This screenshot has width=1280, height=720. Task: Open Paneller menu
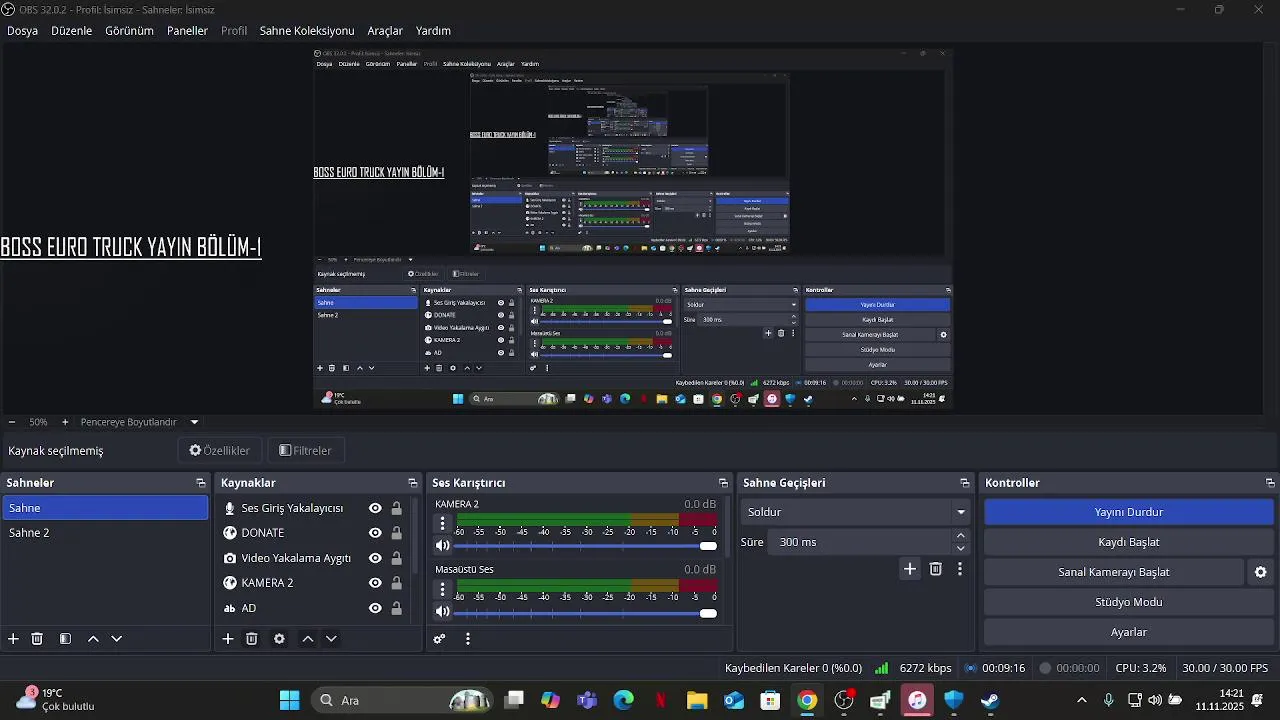point(187,31)
